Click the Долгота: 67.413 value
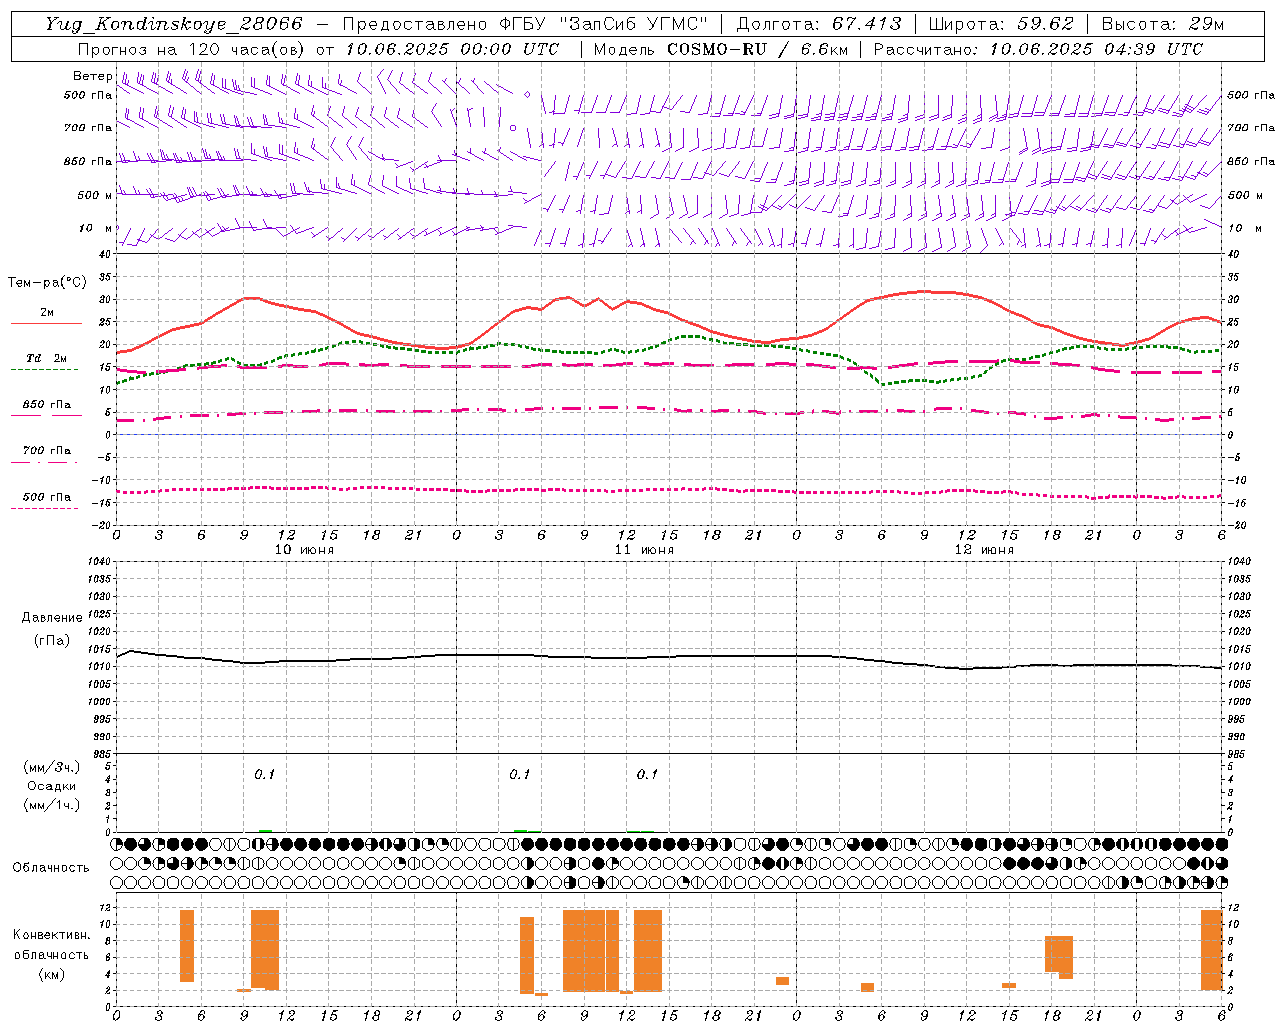Viewport: 1280px width, 1024px height. tap(819, 24)
